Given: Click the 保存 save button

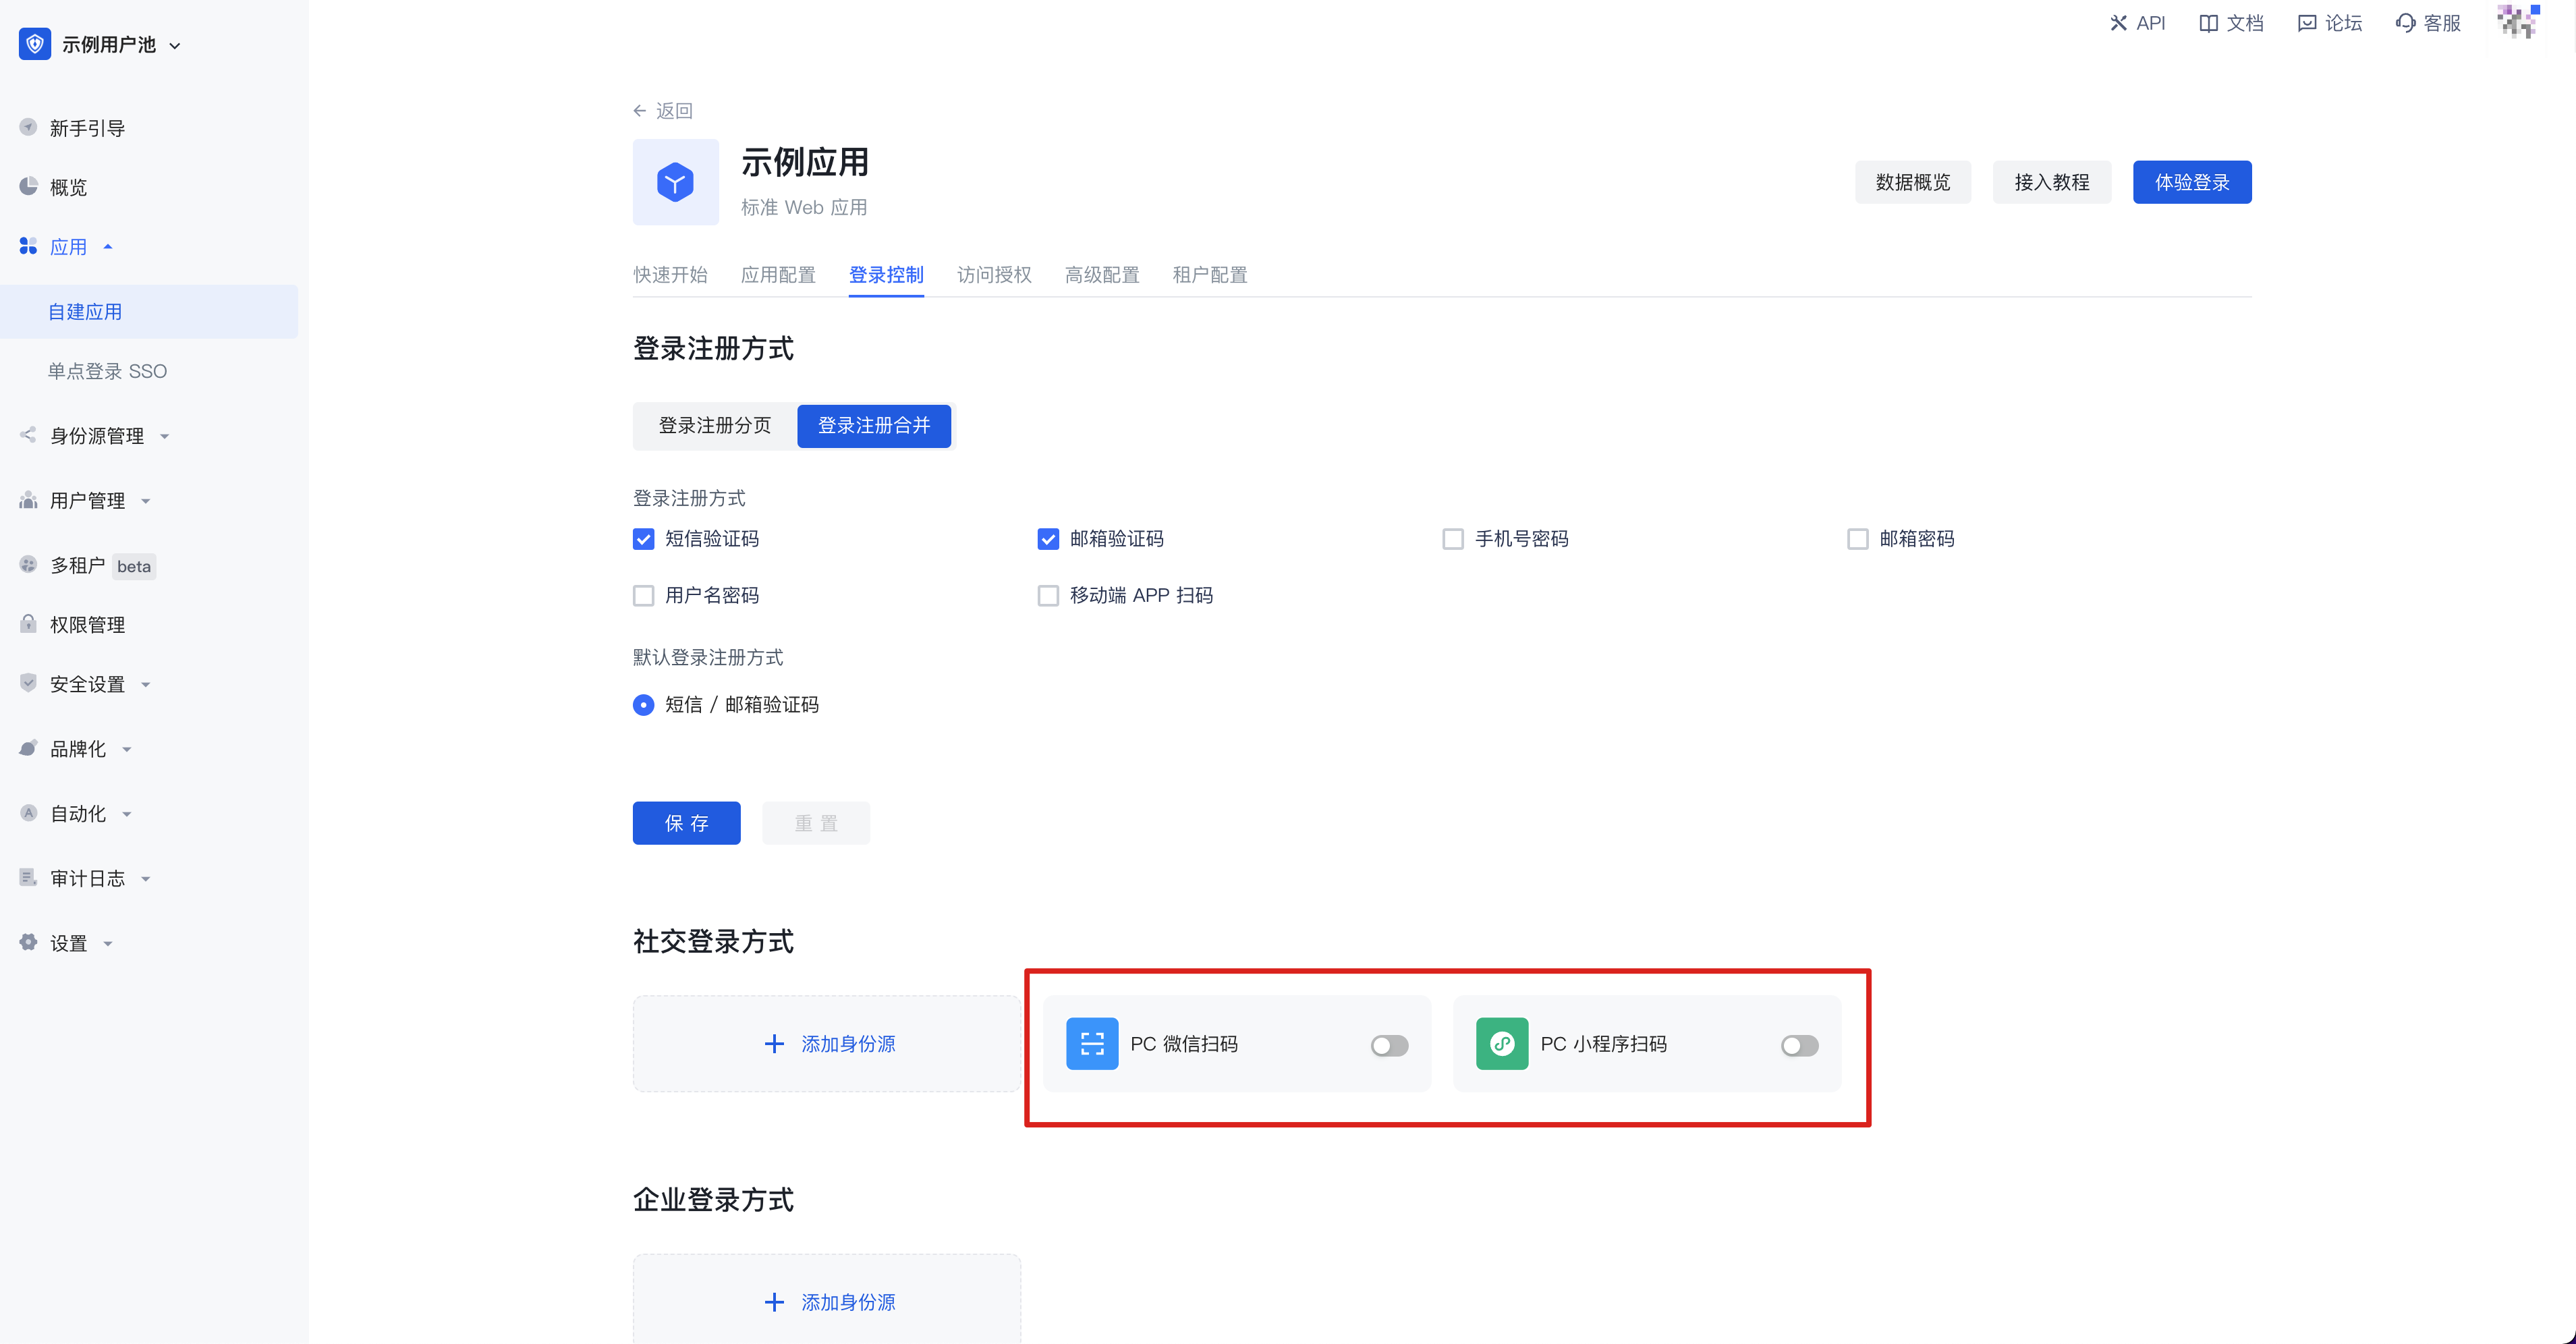Looking at the screenshot, I should (x=686, y=823).
